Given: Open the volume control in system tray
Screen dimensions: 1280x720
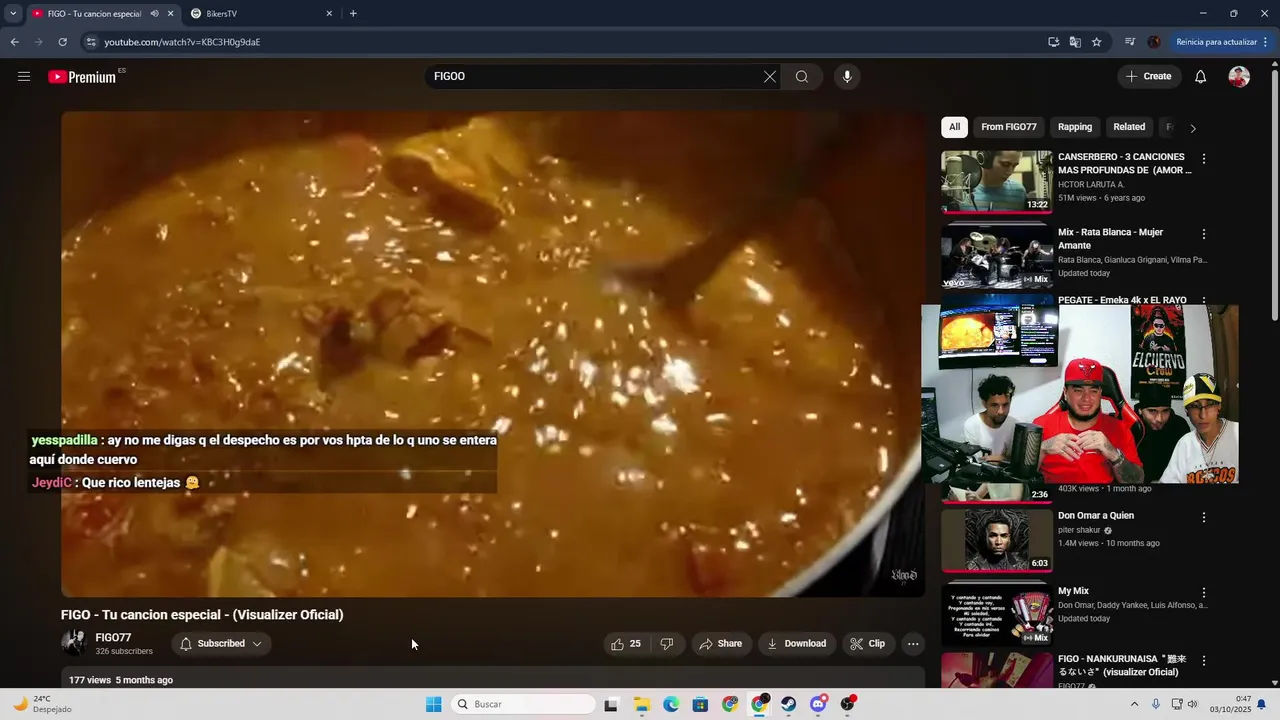Looking at the screenshot, I should (x=1192, y=704).
